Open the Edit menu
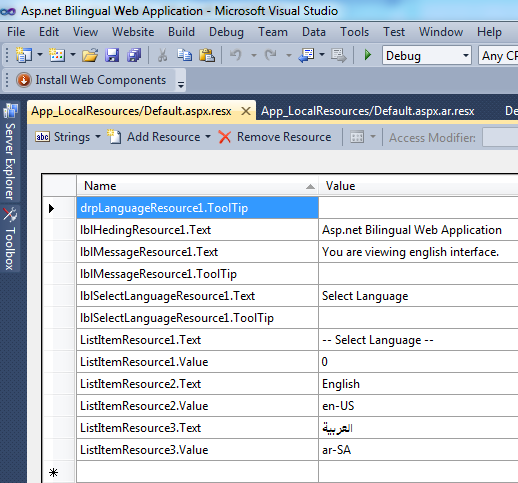Screen dimensions: 518x483 coord(49,32)
